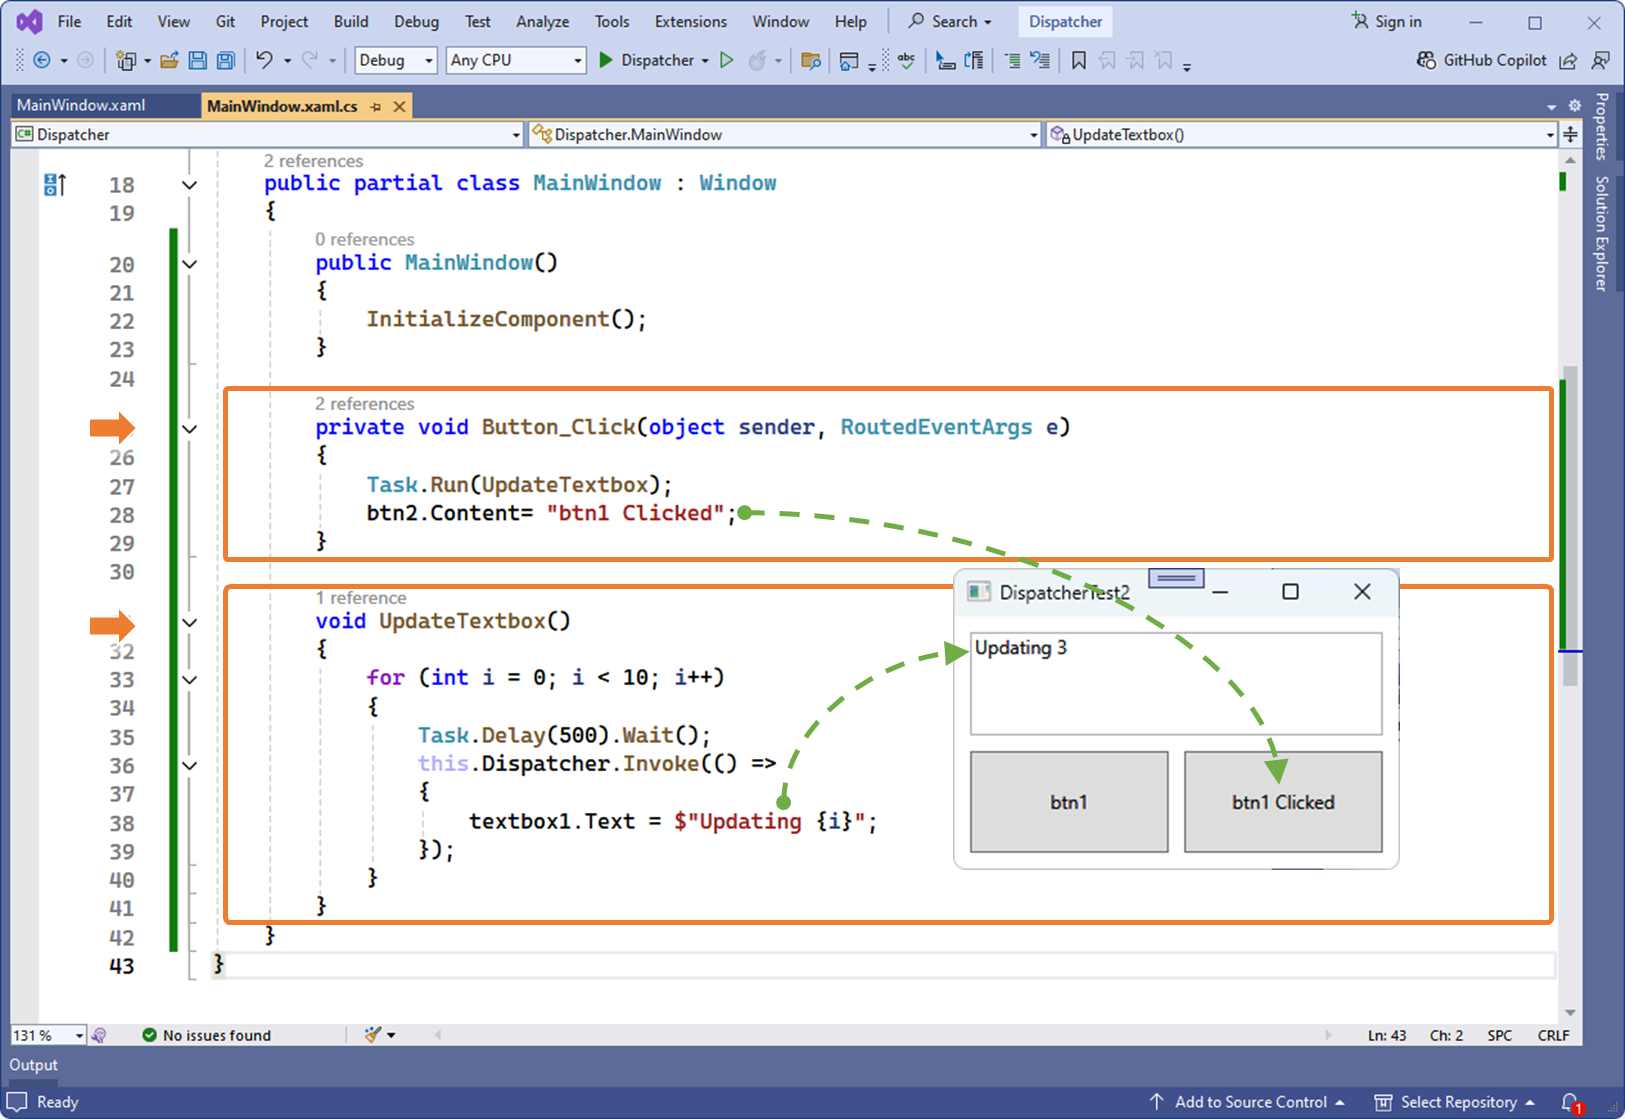Open the Dispatcher startup target dropdown arrow
Screen dimensions: 1625x1119
(705, 61)
